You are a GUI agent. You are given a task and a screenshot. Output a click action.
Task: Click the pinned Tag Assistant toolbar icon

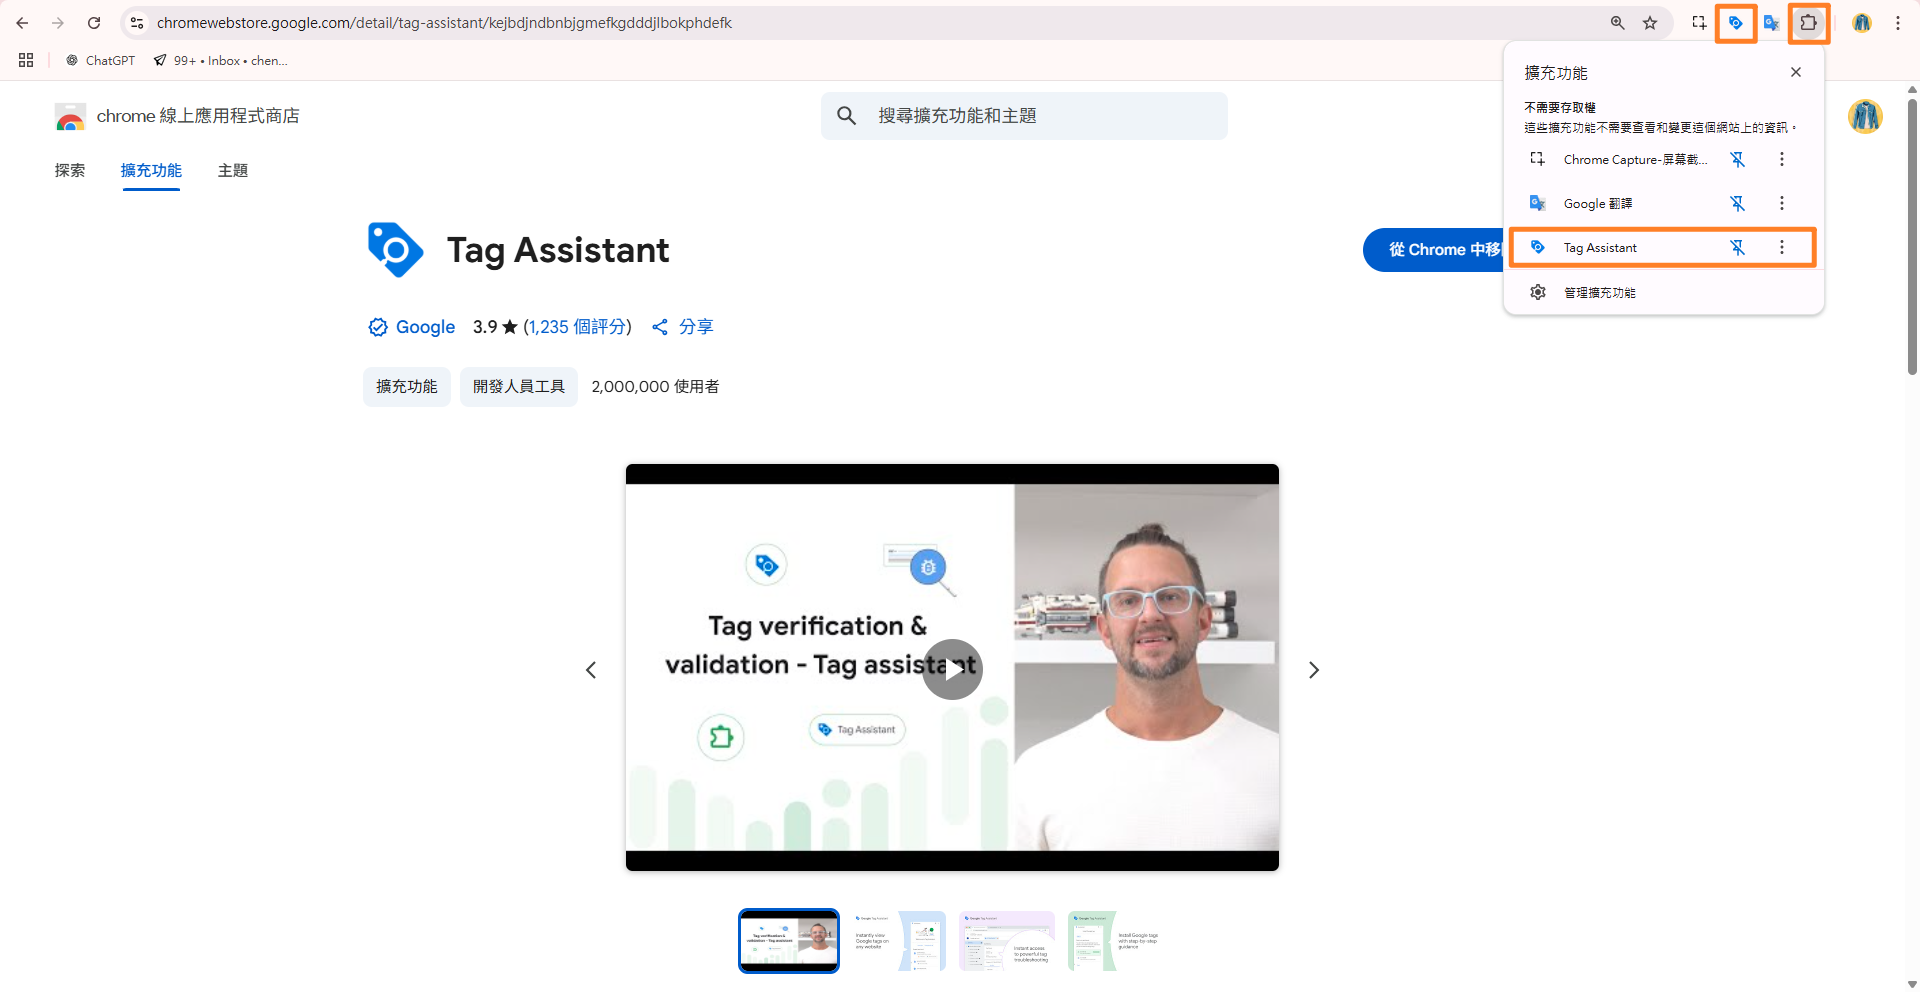1736,23
